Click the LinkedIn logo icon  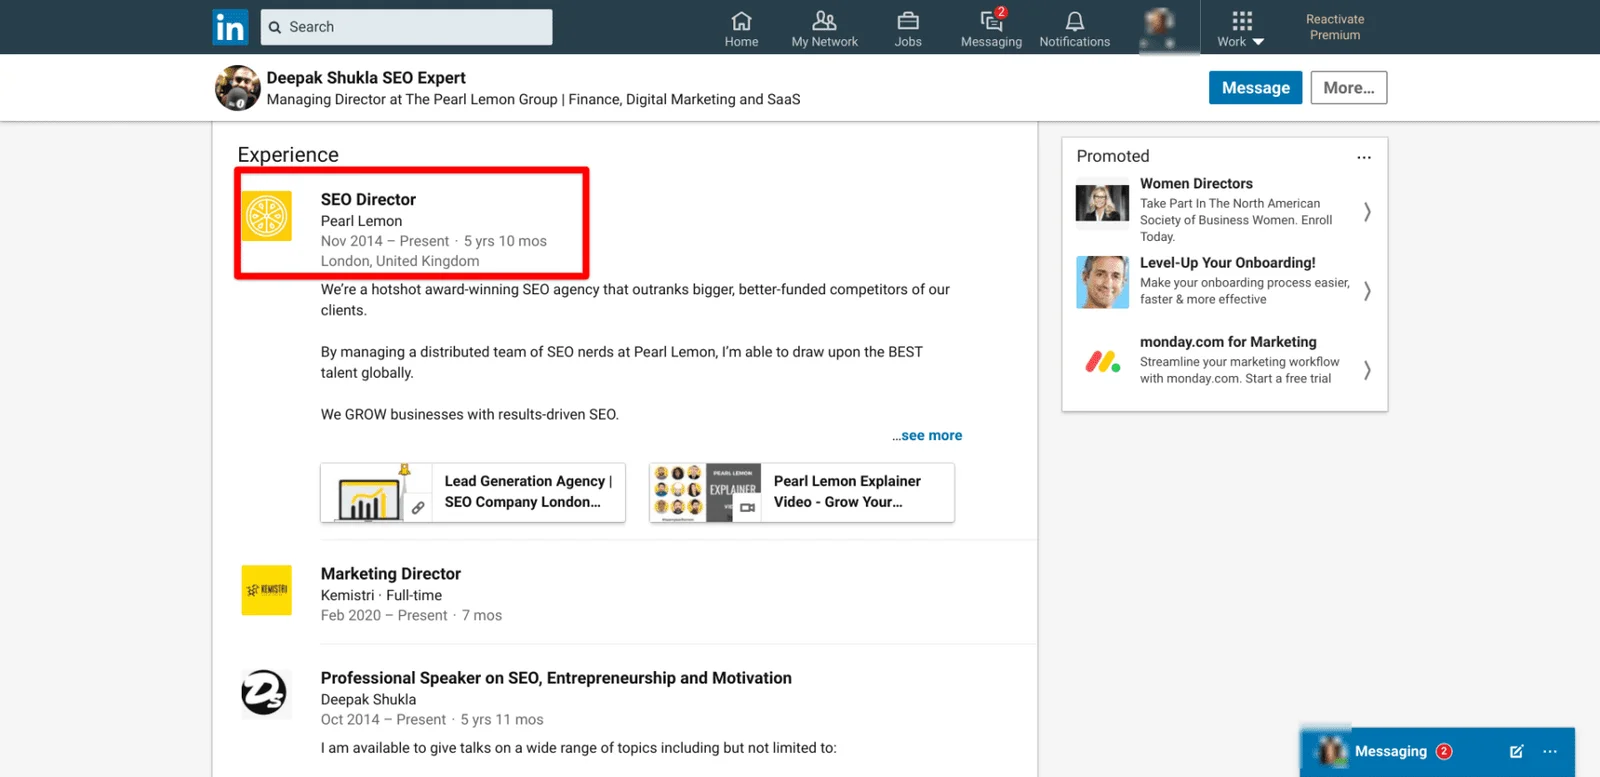tap(230, 27)
